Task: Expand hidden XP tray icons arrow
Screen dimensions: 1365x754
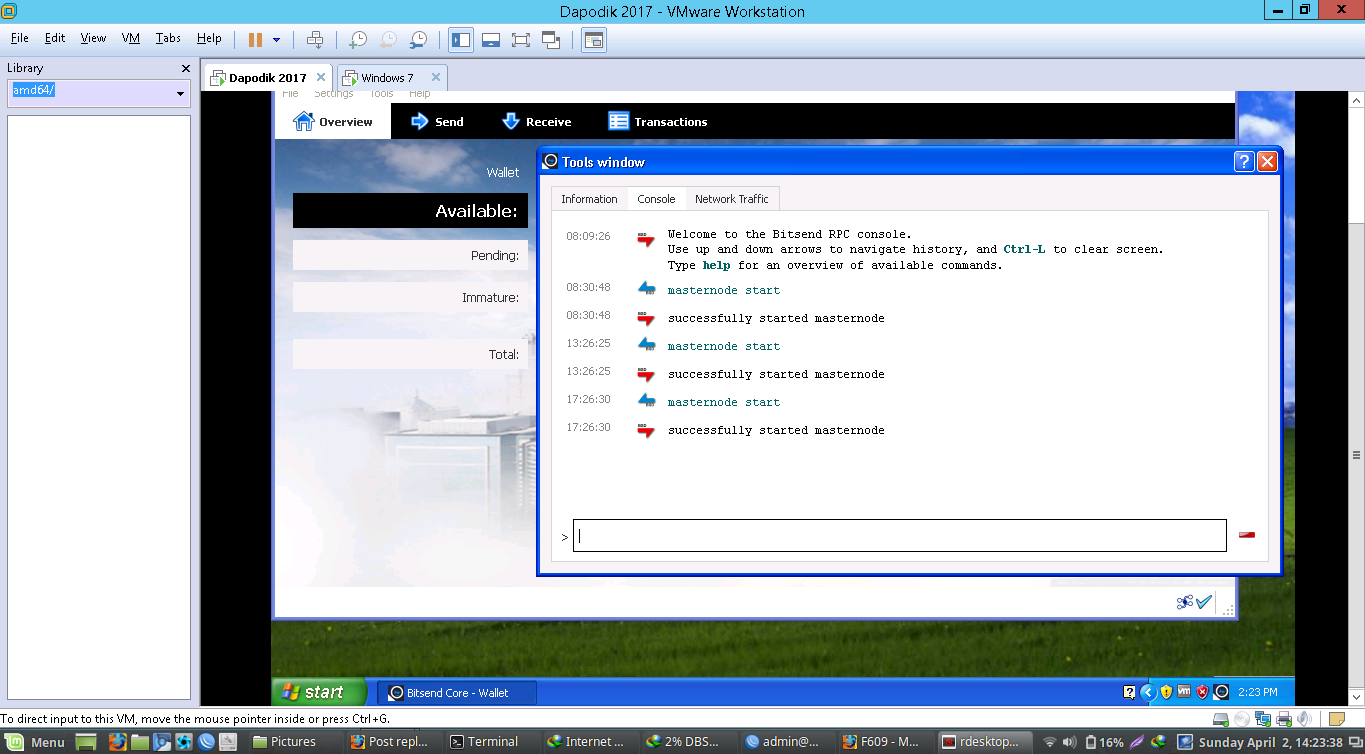Action: click(x=1148, y=691)
